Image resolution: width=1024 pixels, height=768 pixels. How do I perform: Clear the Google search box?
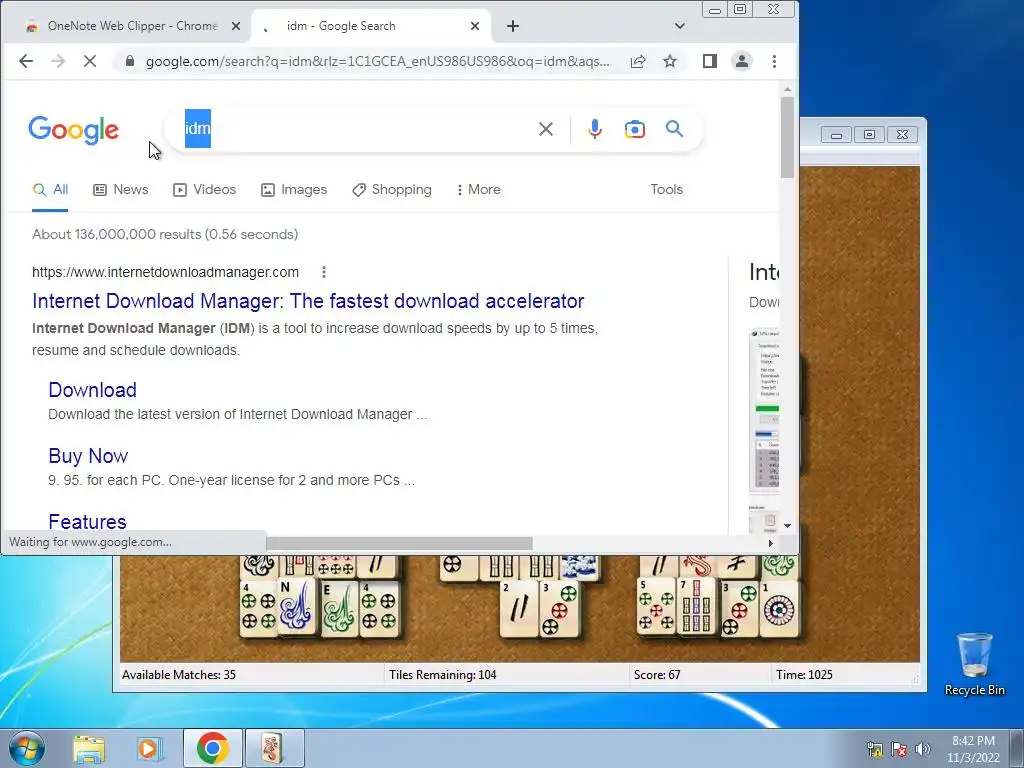(546, 129)
